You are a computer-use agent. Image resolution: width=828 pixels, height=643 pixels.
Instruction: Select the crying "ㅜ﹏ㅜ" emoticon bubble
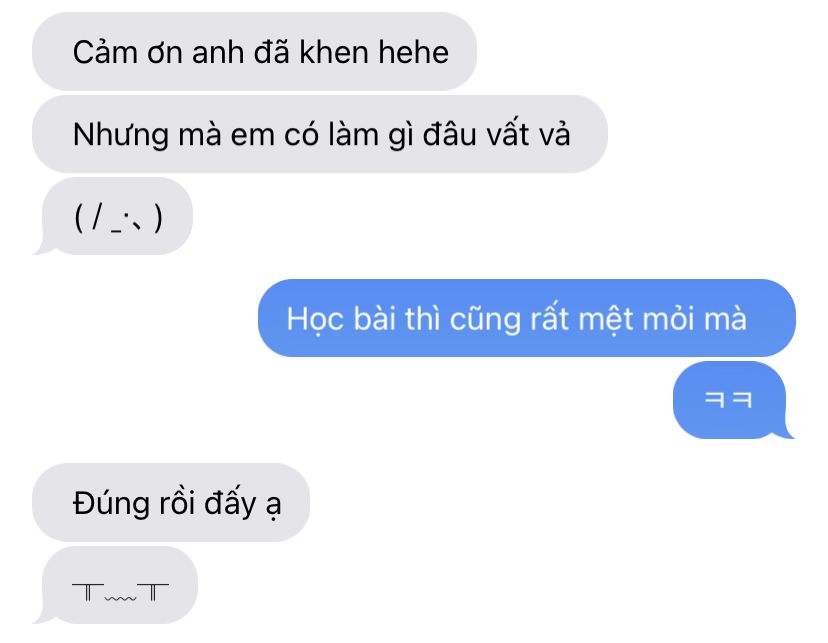pos(116,585)
